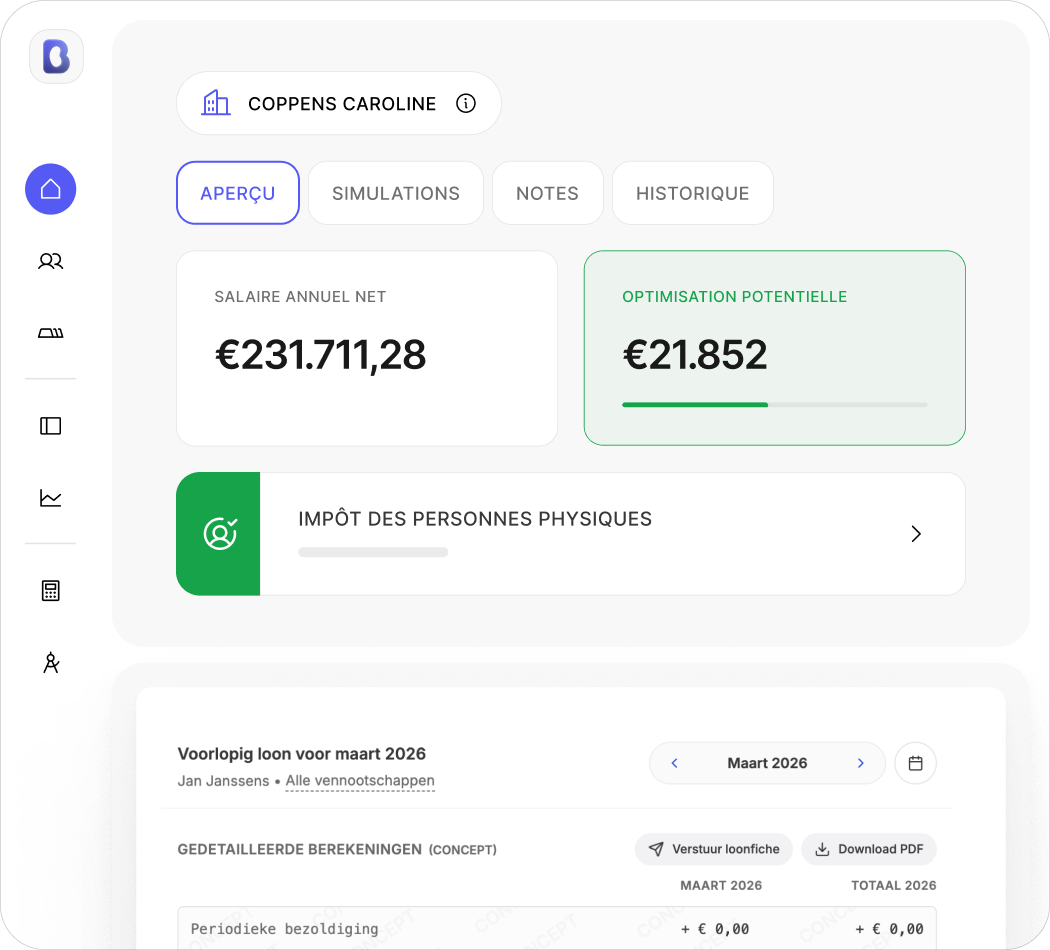Viewport: 1050px width, 950px height.
Task: Expand Impôt des personnes physiques chevron
Action: (x=916, y=534)
